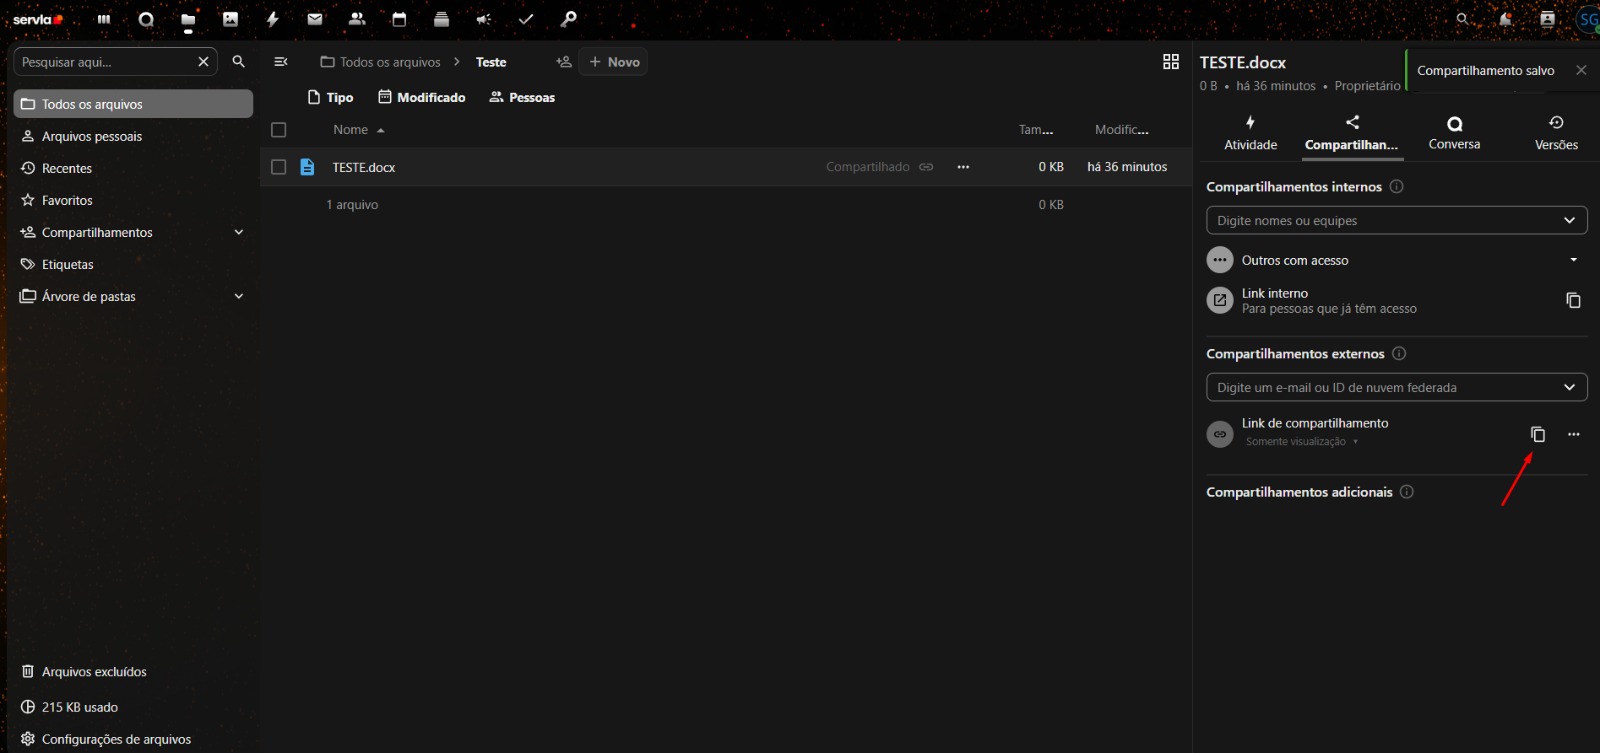The height and width of the screenshot is (753, 1600).
Task: Copy the internal link to clipboard
Action: 1573,300
